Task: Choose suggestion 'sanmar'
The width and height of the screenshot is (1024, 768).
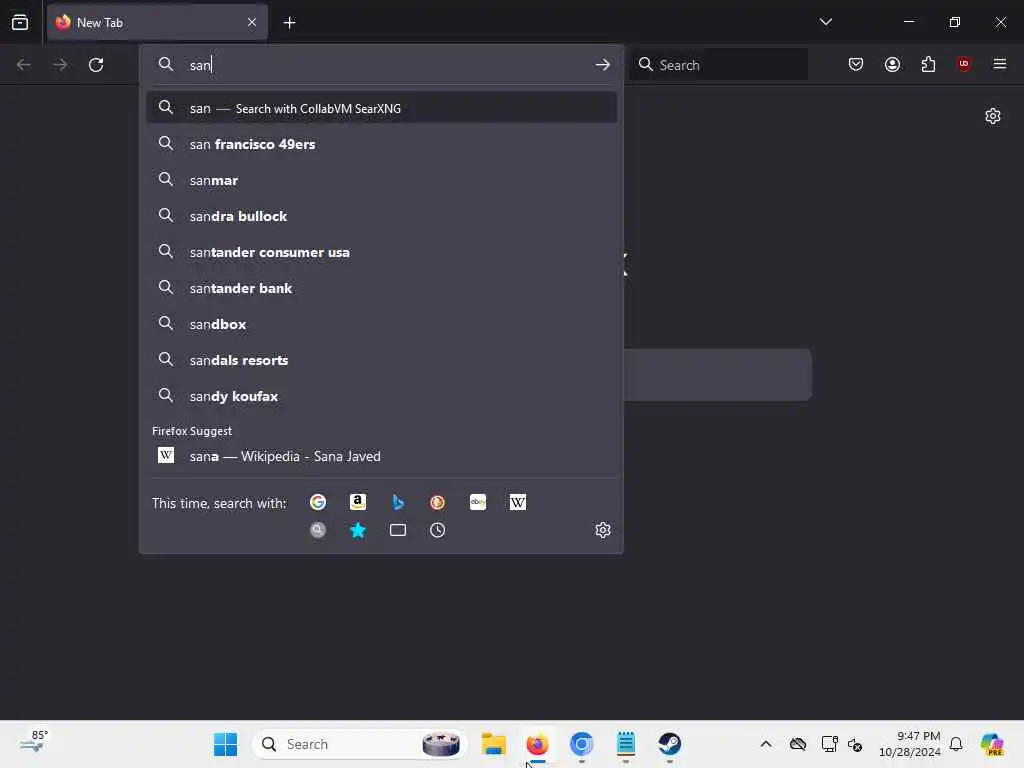Action: (381, 180)
